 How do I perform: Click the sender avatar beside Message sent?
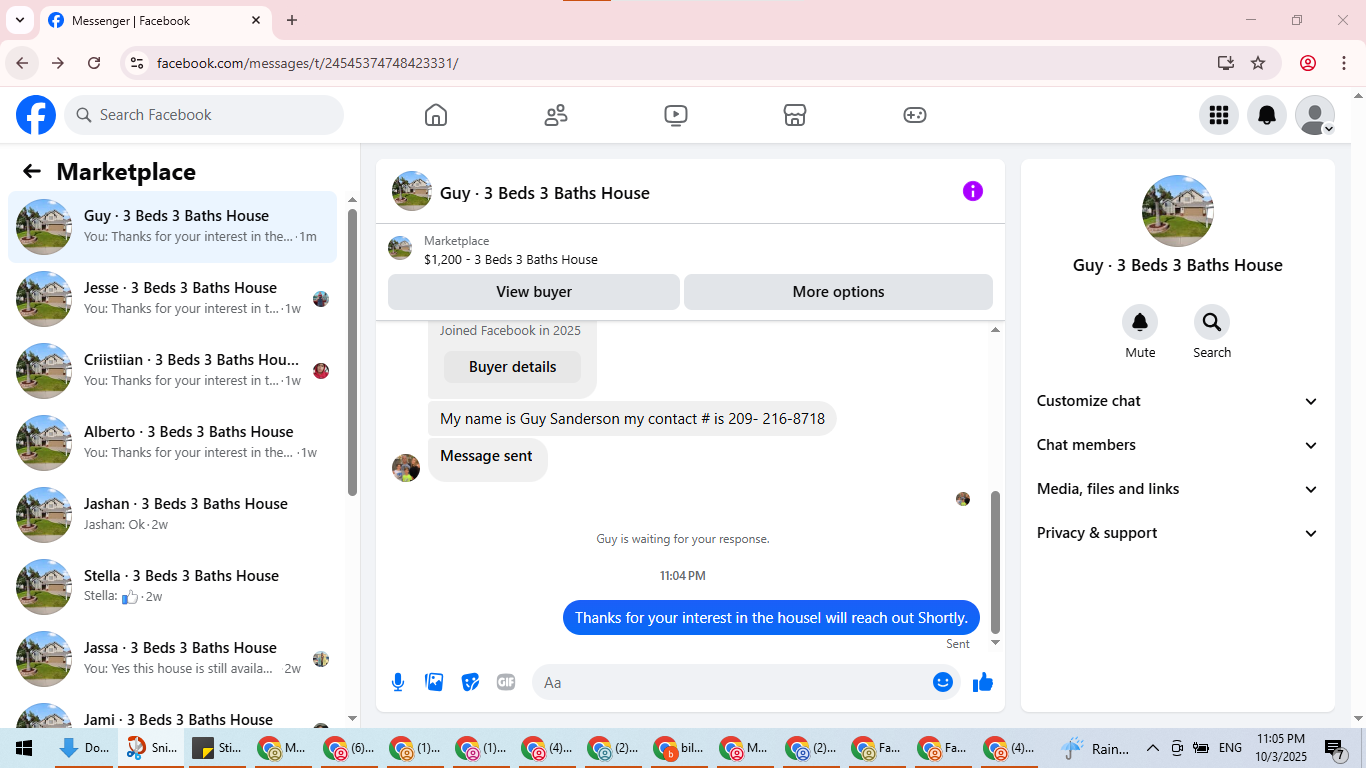(x=406, y=468)
